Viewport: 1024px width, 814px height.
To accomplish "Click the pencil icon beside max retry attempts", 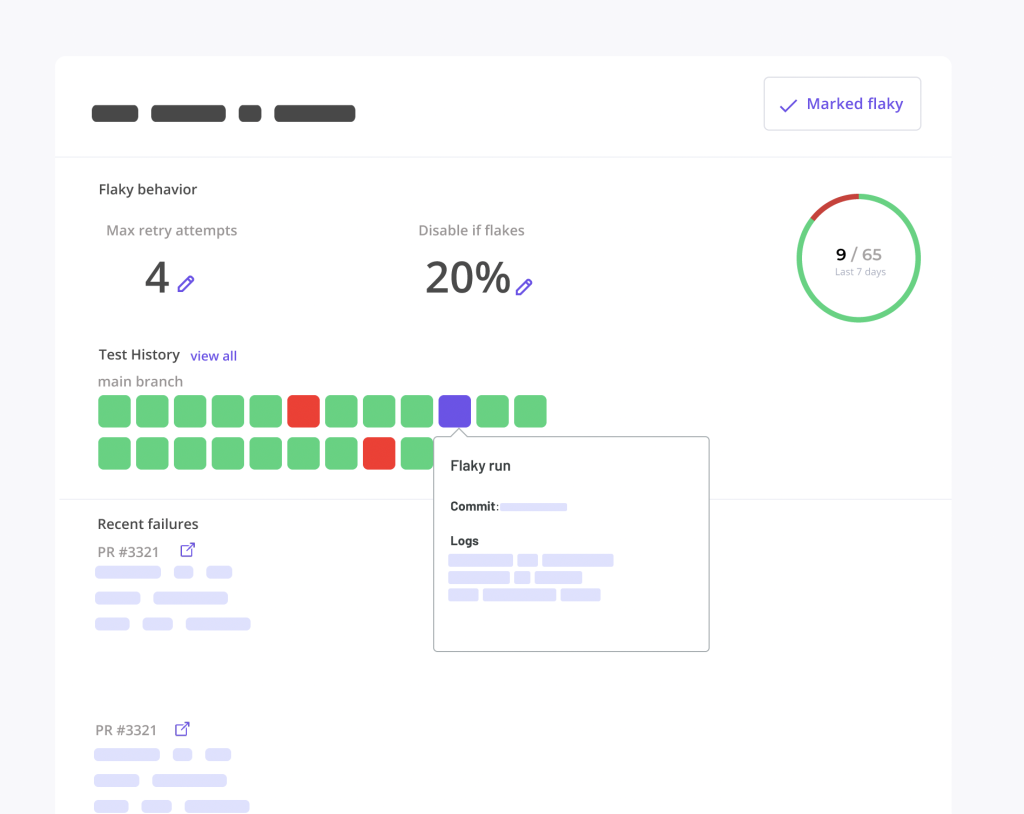I will [x=186, y=284].
